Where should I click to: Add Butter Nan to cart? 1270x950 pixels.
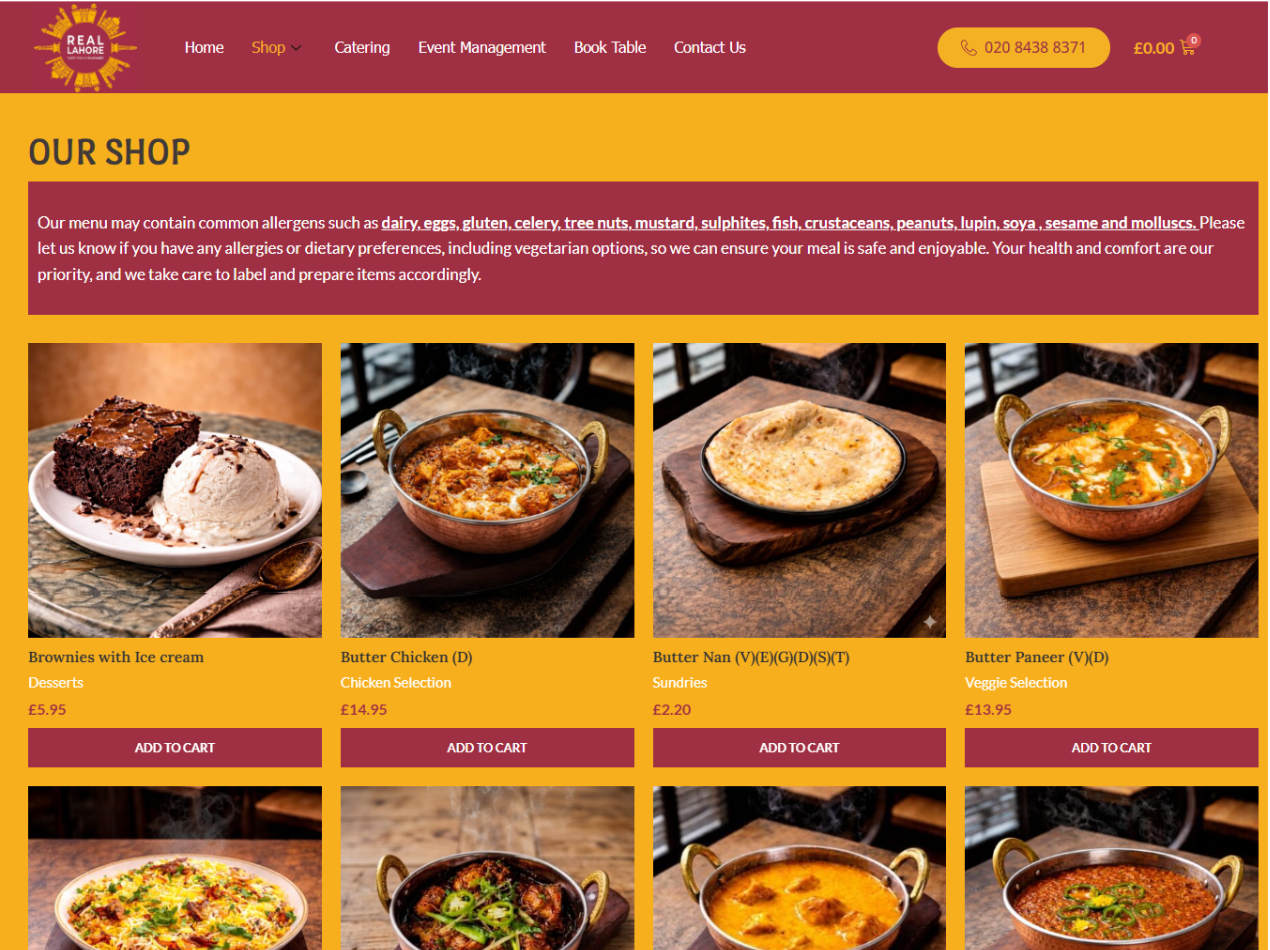(799, 747)
